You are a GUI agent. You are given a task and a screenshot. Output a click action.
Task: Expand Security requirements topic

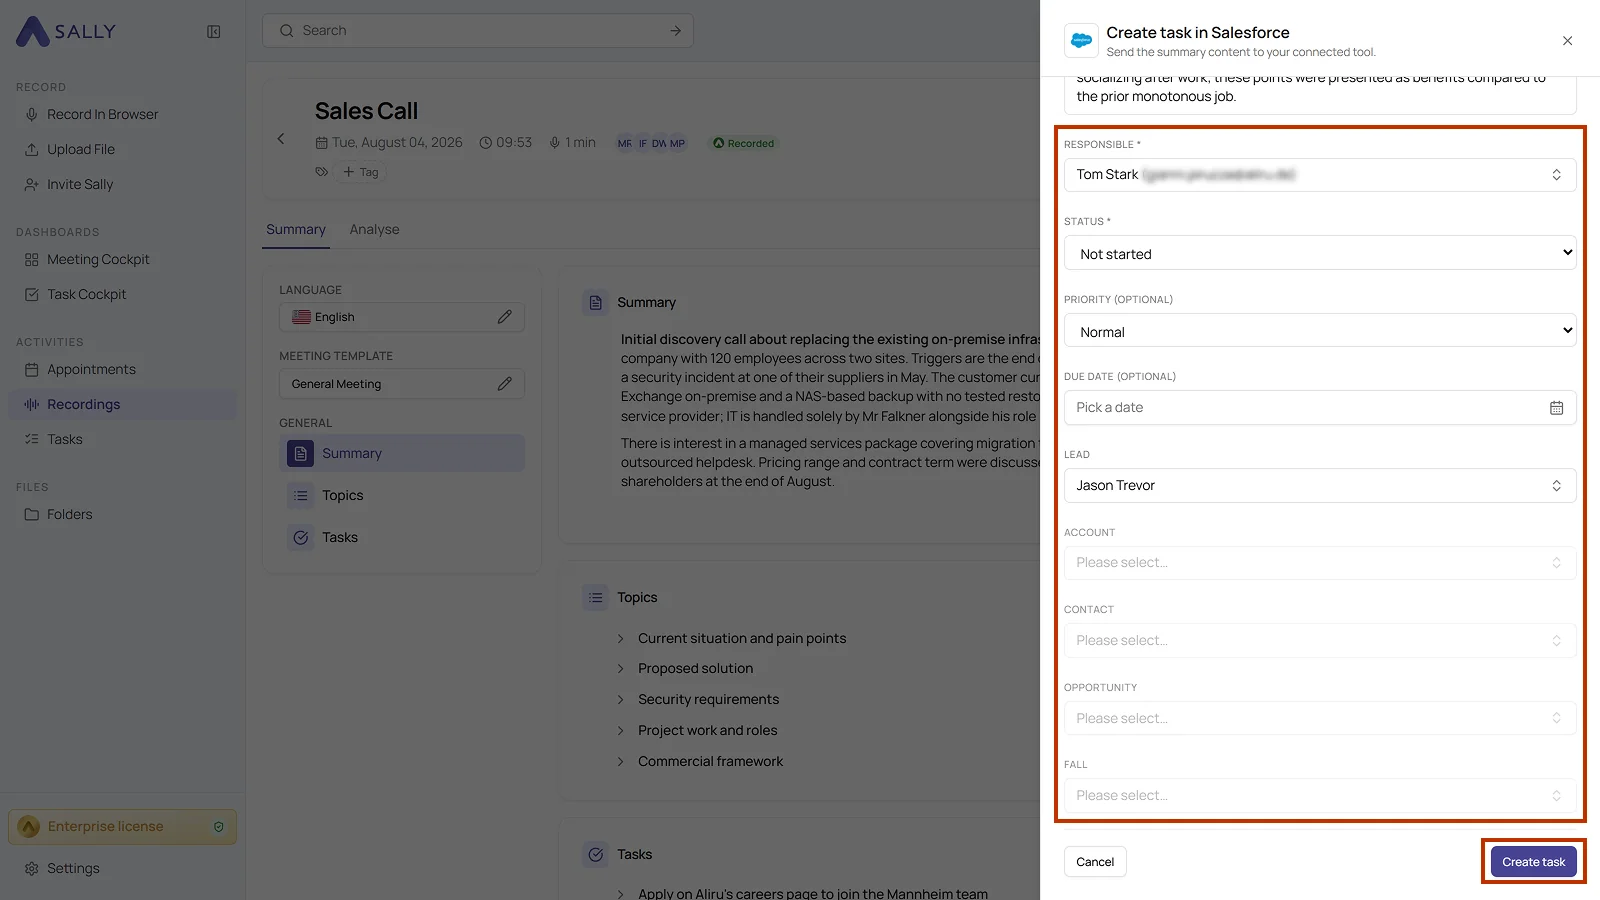coord(621,700)
